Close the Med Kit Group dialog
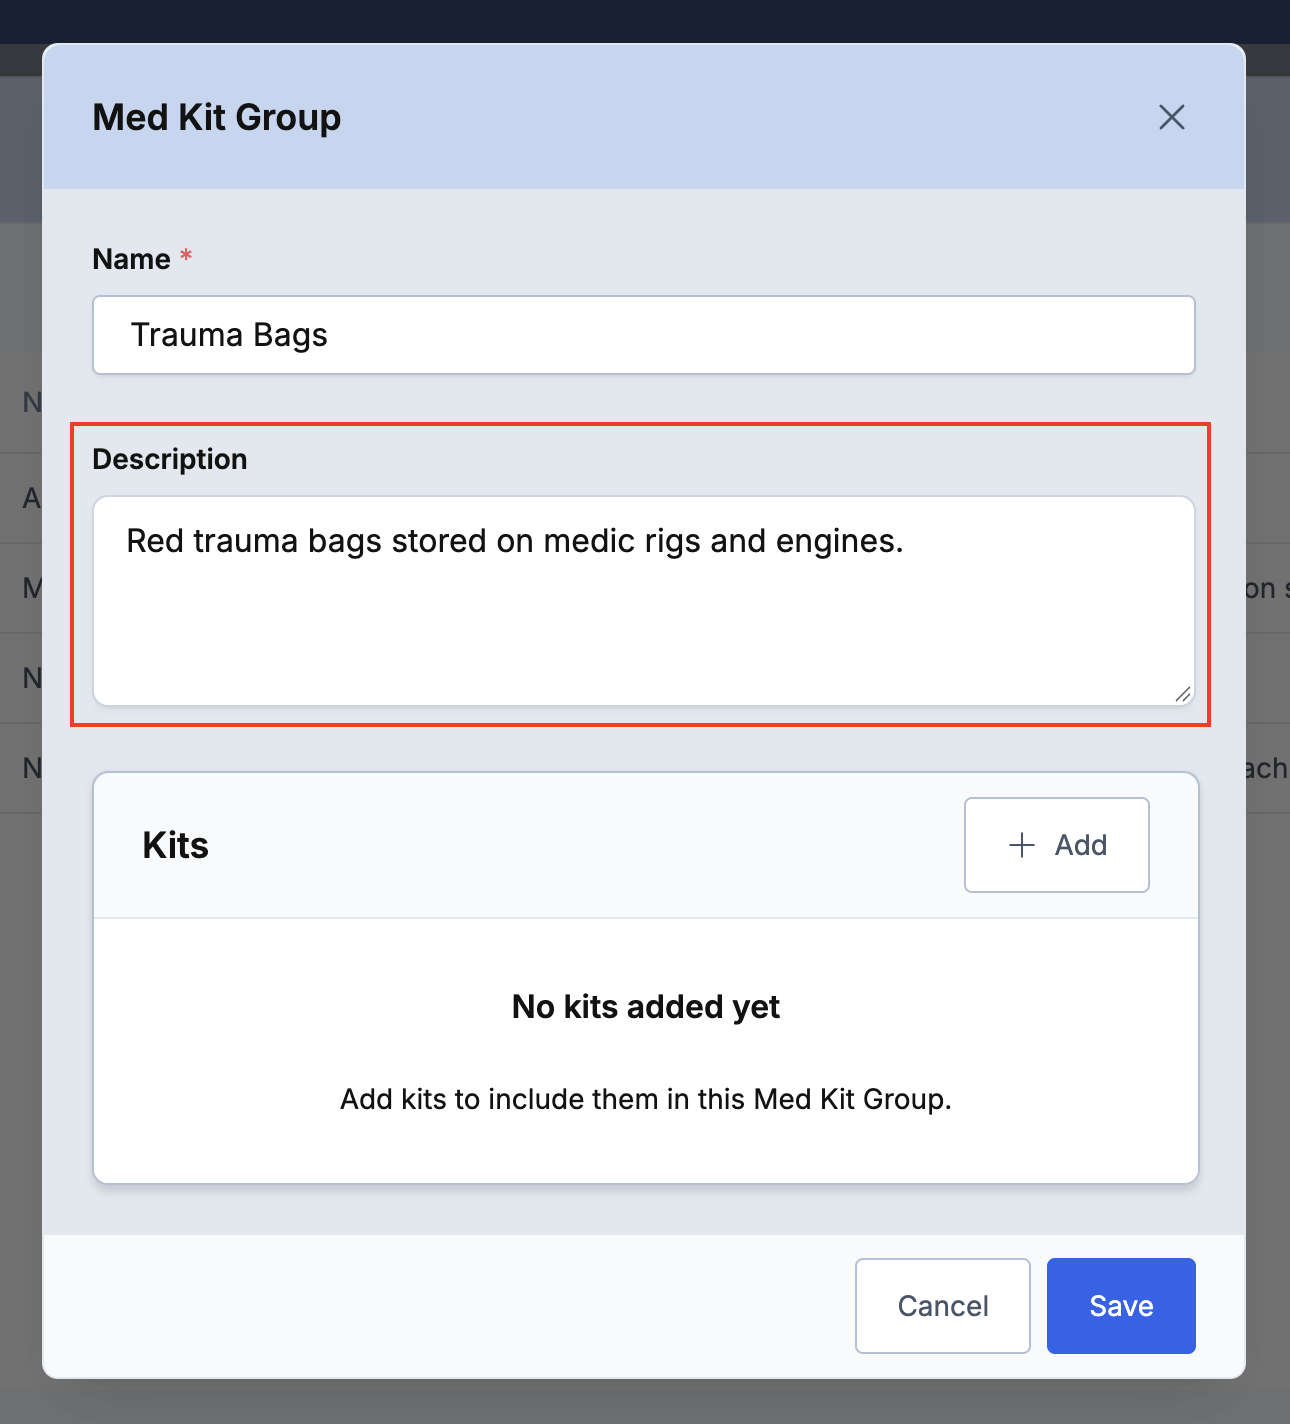 pyautogui.click(x=1171, y=117)
